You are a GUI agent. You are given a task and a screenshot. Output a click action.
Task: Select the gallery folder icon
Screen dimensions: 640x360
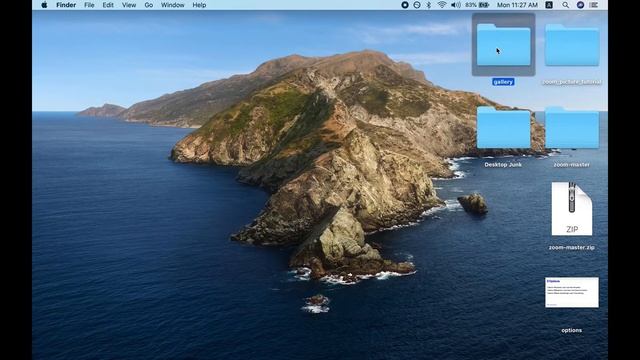503,44
